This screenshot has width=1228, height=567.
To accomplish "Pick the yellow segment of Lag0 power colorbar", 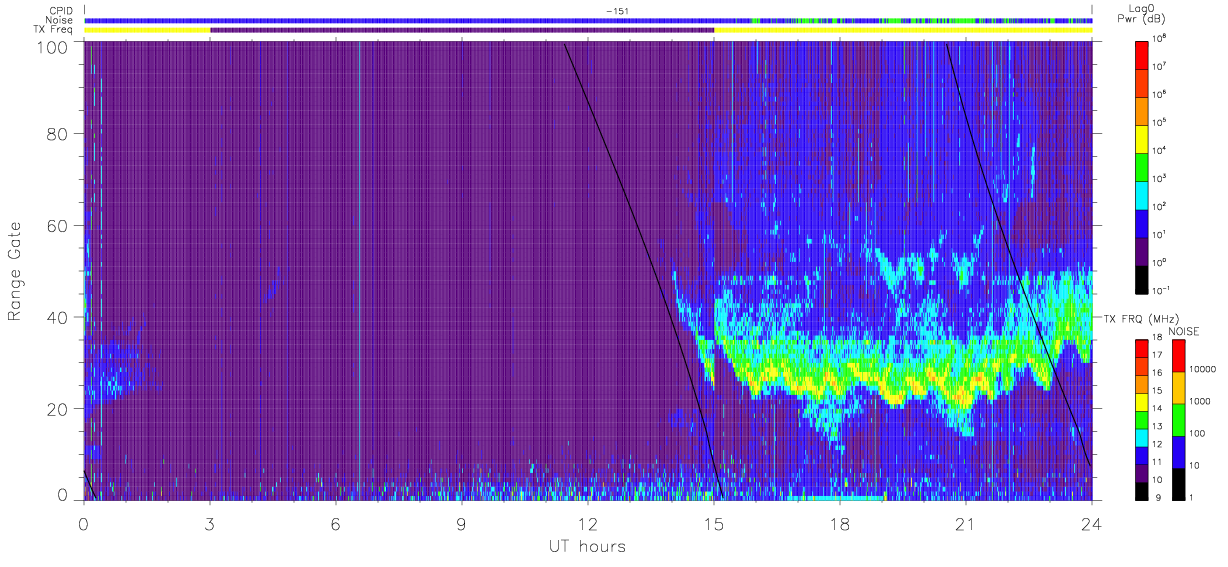I will coord(1142,137).
